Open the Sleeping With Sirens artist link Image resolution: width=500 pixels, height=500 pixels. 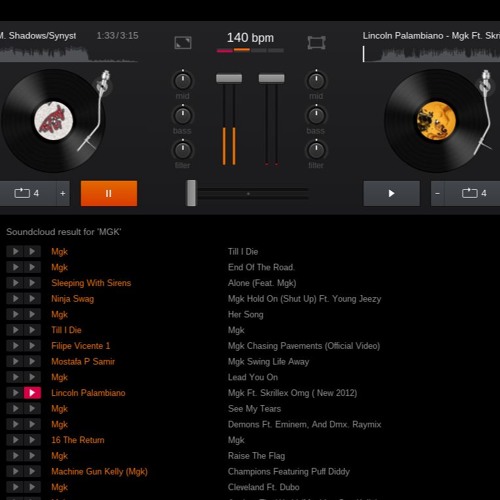(x=91, y=283)
